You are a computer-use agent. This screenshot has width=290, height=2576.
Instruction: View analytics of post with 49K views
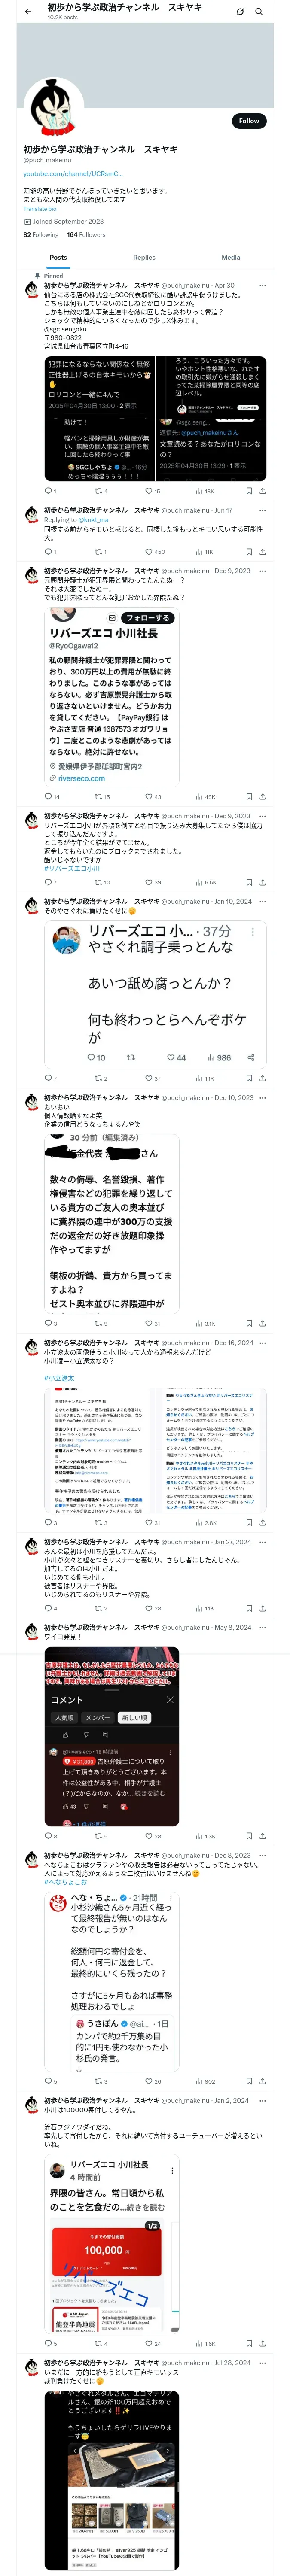(206, 797)
